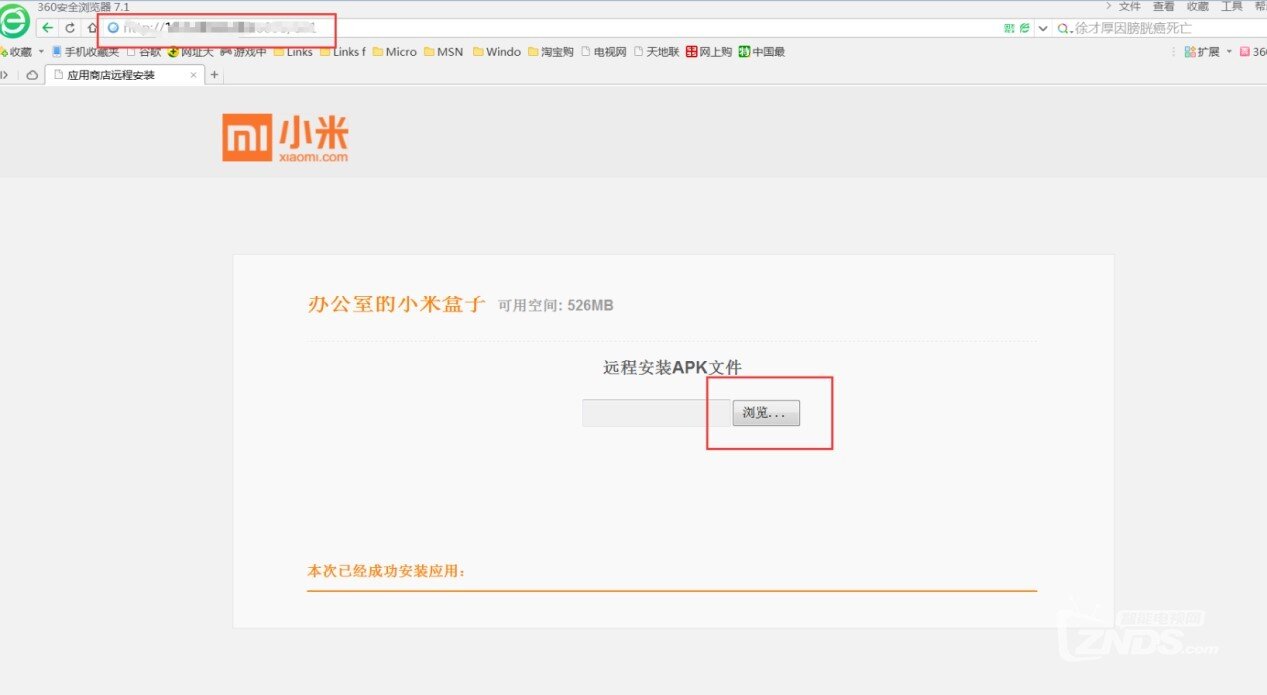The height and width of the screenshot is (695, 1267).
Task: Click the Xiaomi logo
Action: point(285,137)
